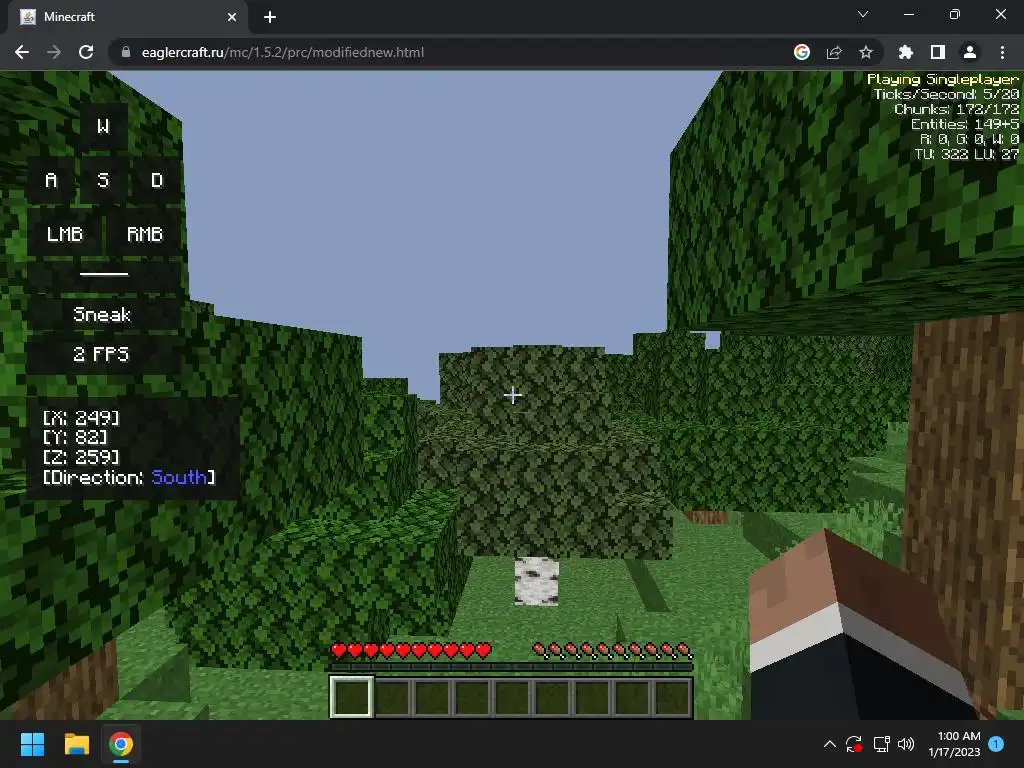Click the Playing Singleplayer text
The width and height of the screenshot is (1024, 768).
942,79
